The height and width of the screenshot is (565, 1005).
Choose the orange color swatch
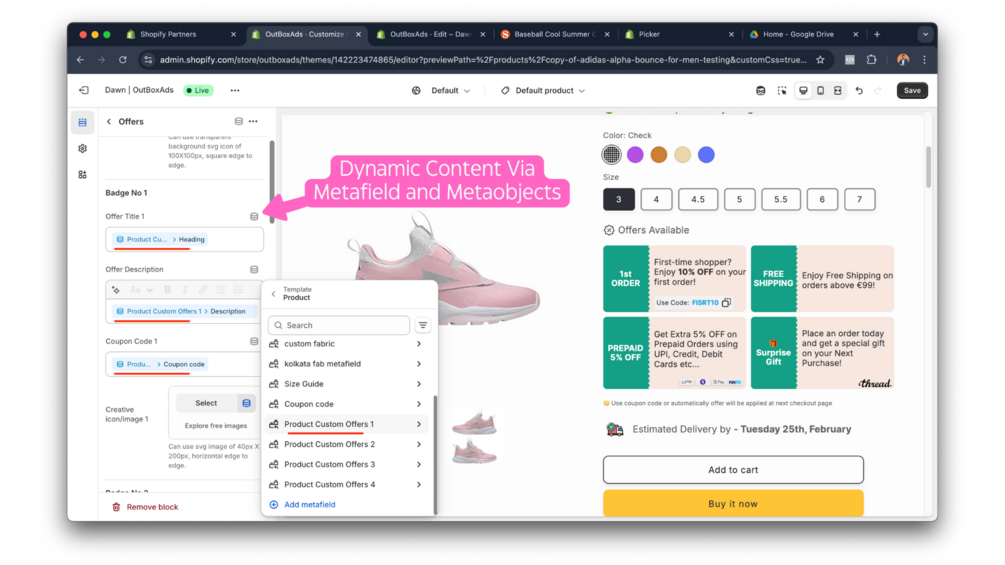click(659, 155)
